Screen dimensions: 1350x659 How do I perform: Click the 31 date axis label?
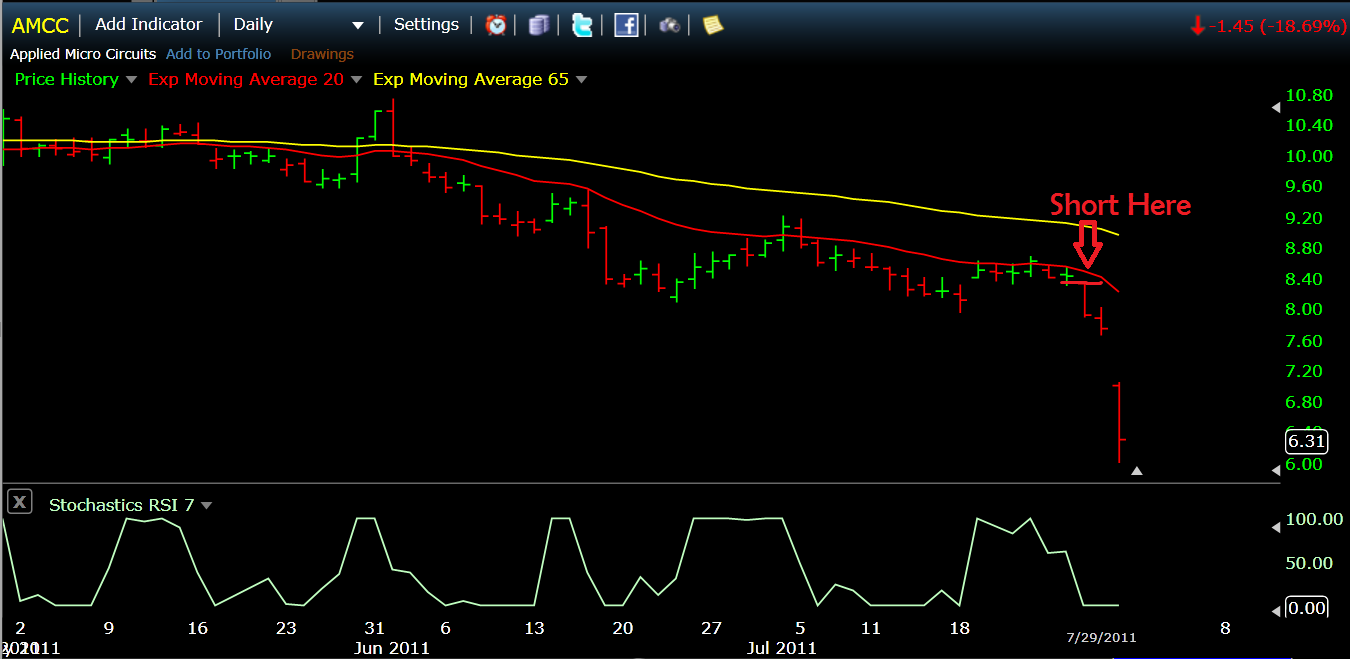click(x=374, y=628)
